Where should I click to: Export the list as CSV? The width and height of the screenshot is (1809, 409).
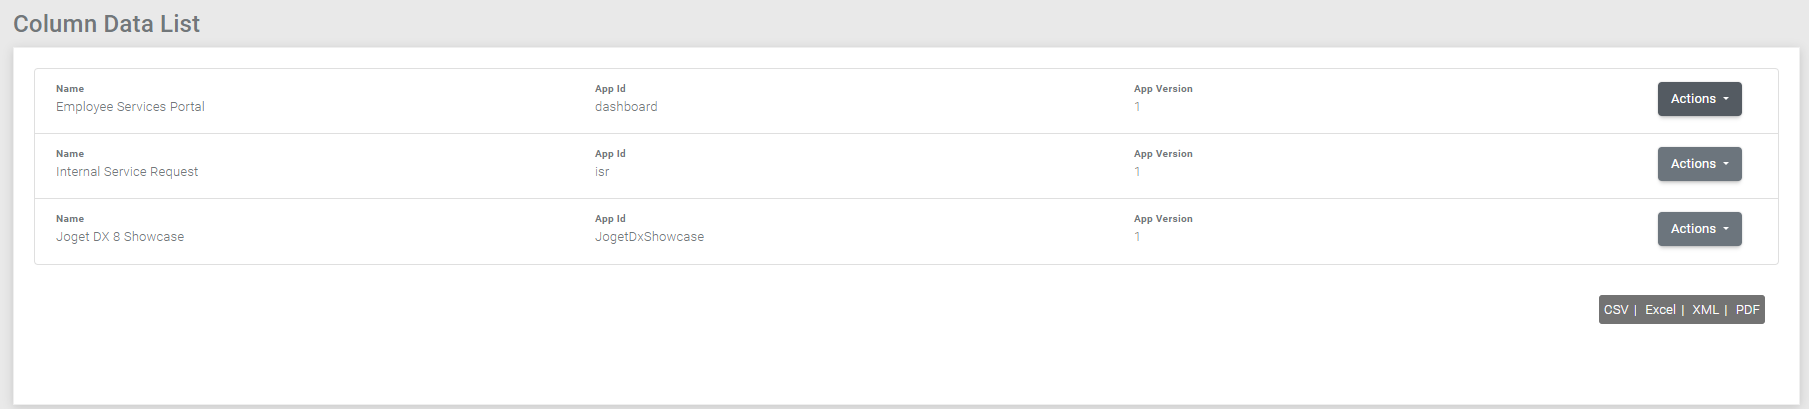tap(1615, 310)
